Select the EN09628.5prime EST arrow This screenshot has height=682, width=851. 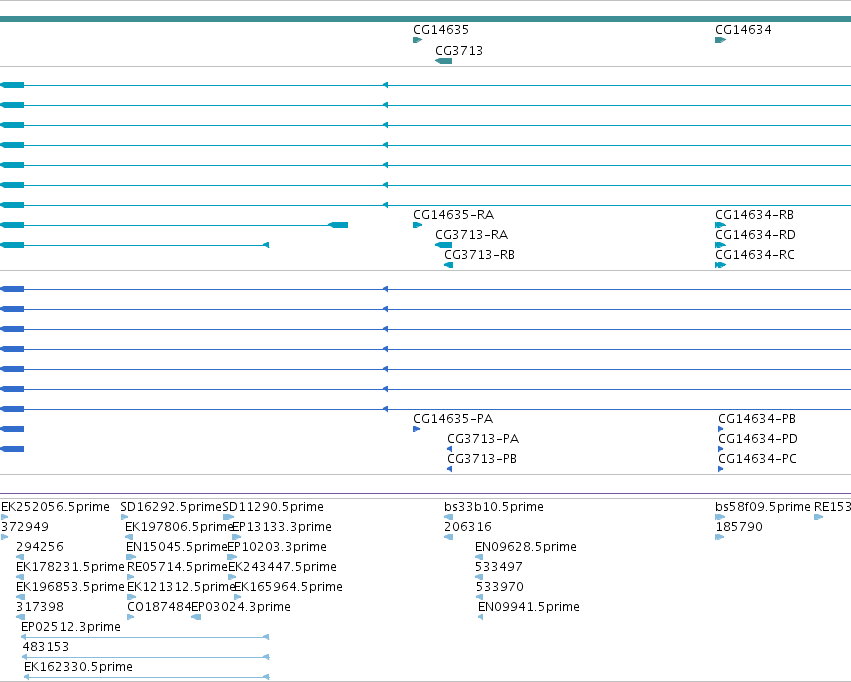coord(479,557)
